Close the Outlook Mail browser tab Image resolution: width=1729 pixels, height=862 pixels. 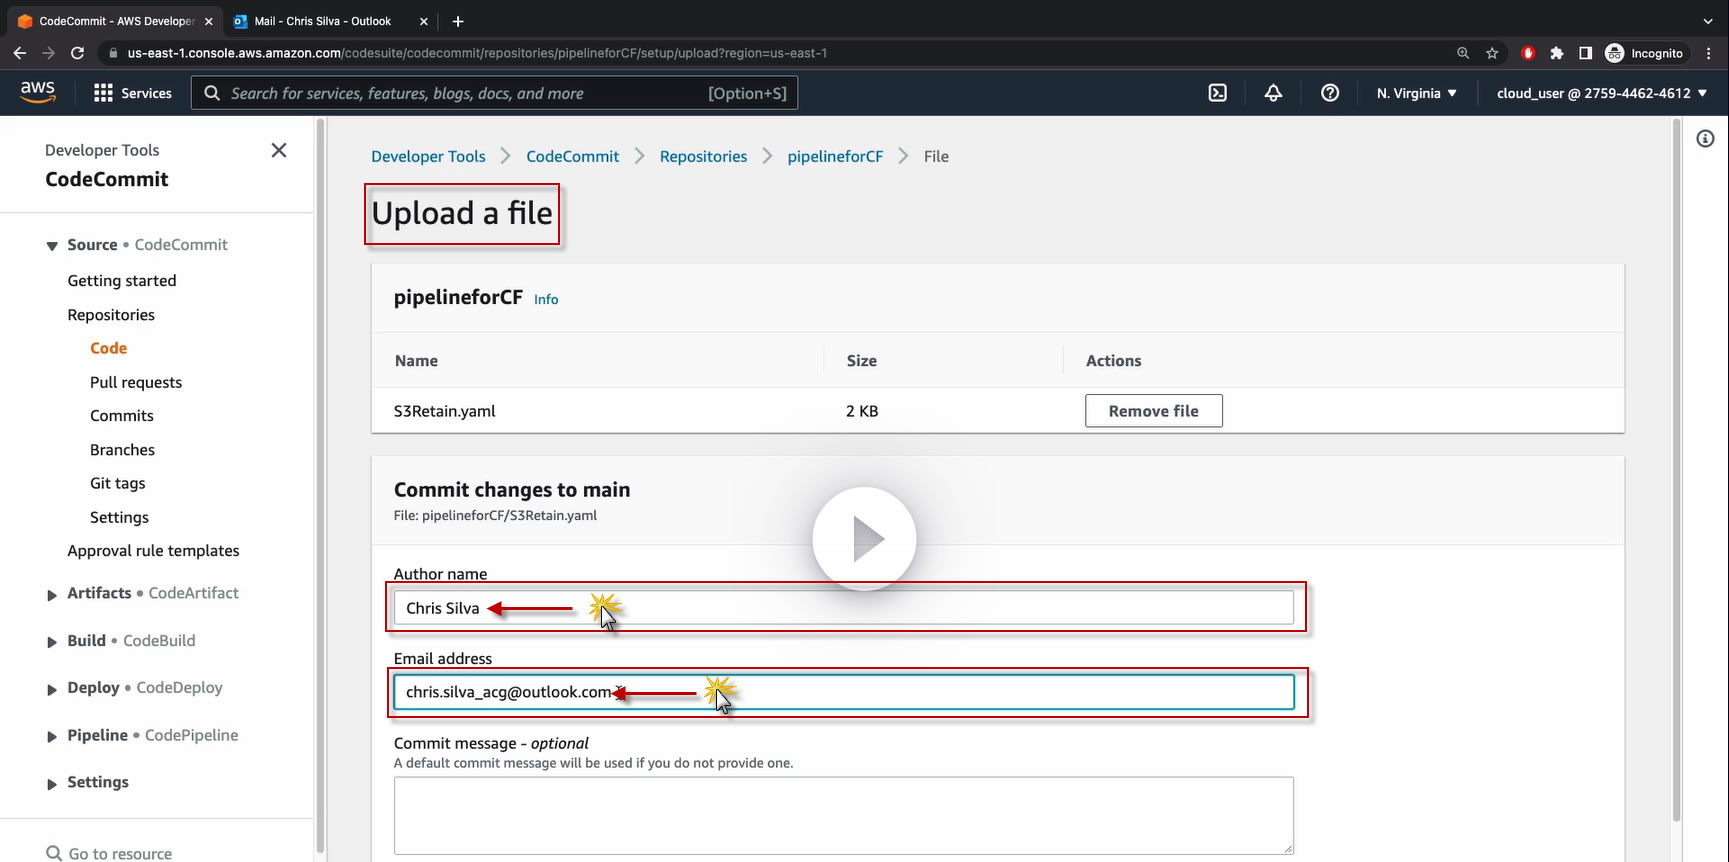[424, 21]
